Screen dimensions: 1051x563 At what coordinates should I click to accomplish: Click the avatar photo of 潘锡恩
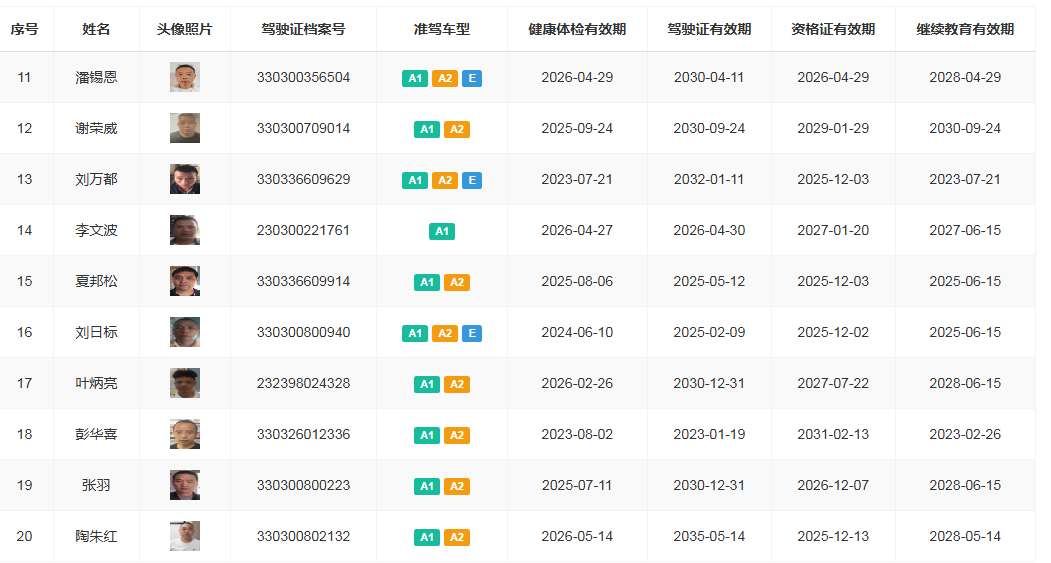[x=184, y=77]
